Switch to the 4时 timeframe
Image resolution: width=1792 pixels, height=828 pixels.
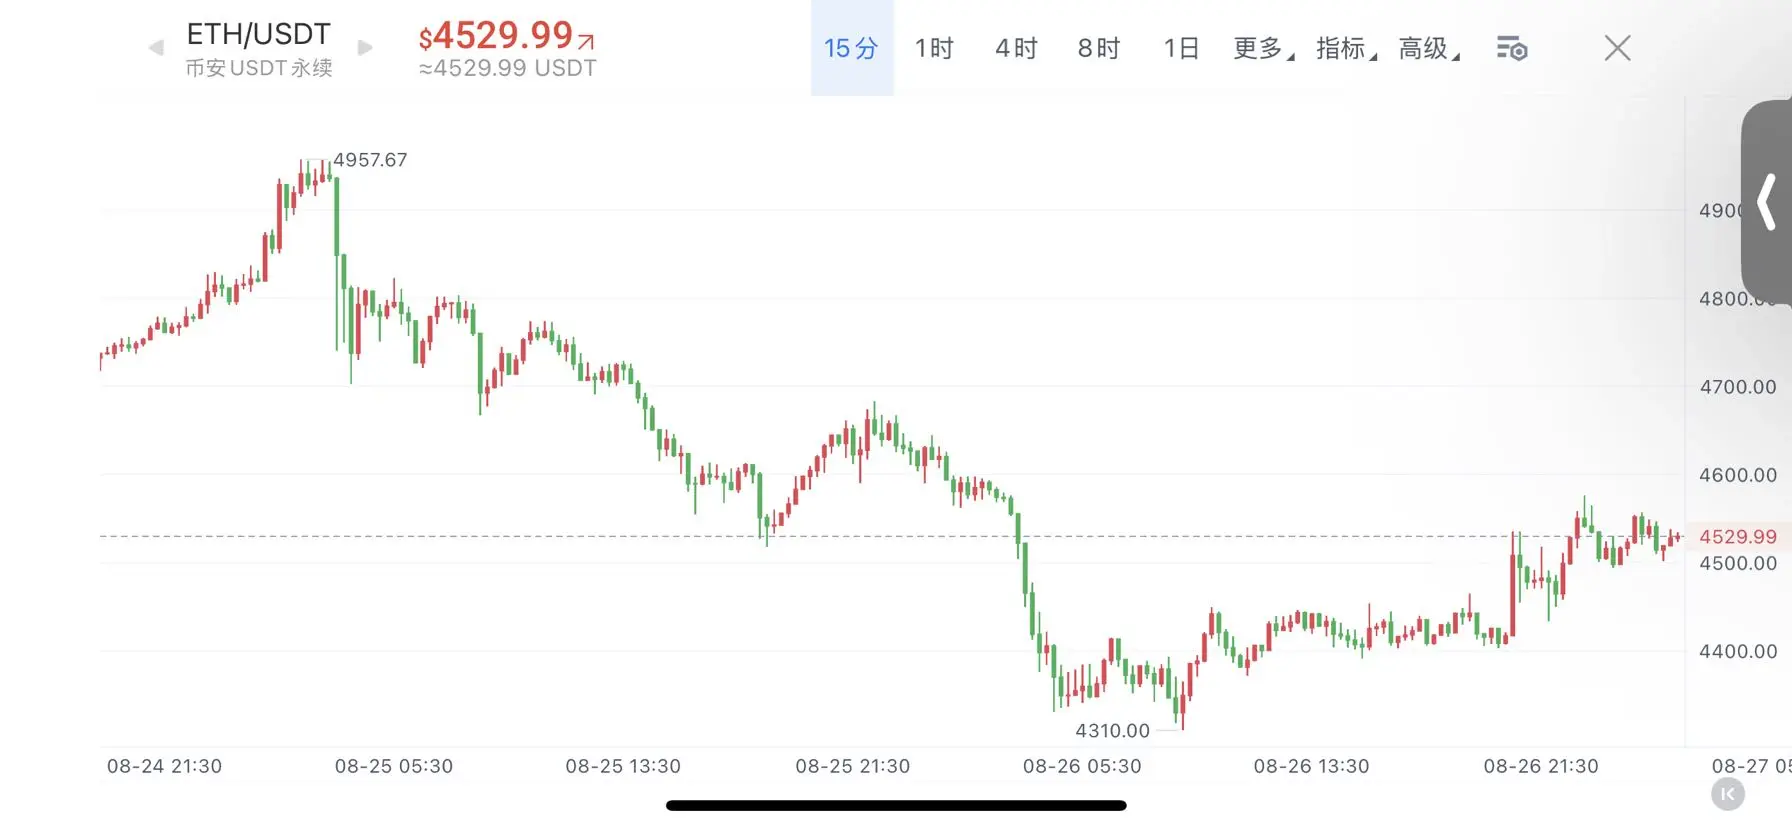(1016, 48)
